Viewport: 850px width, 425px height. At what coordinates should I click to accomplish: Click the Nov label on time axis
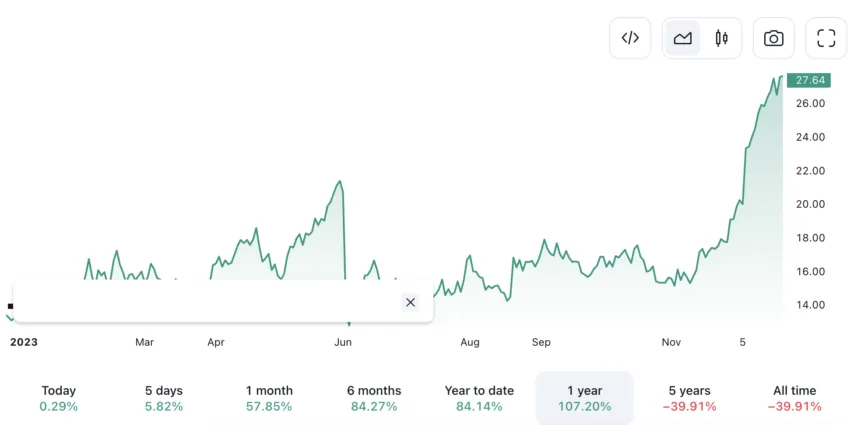[x=671, y=342]
